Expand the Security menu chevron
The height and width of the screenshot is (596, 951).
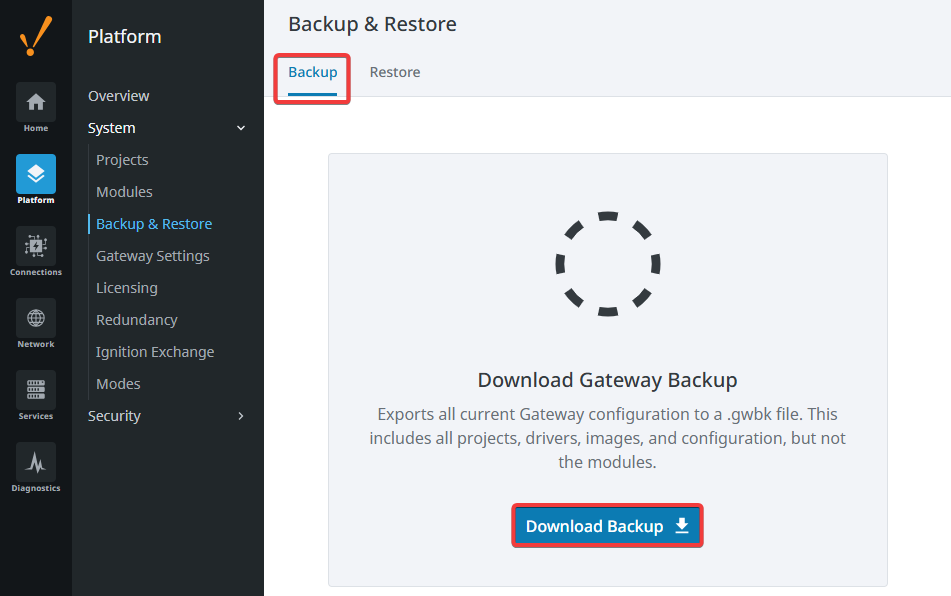pyautogui.click(x=241, y=416)
